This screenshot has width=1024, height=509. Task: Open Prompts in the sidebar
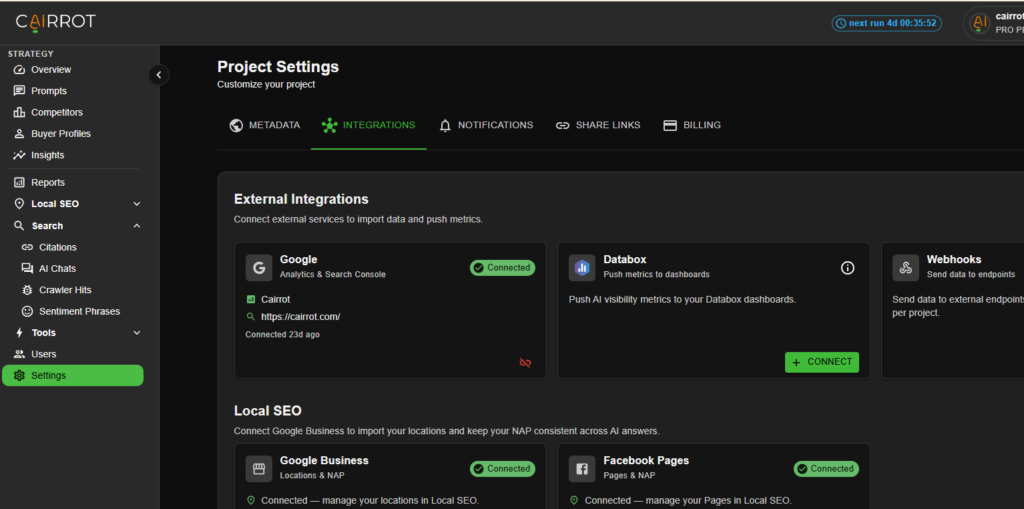(x=49, y=91)
